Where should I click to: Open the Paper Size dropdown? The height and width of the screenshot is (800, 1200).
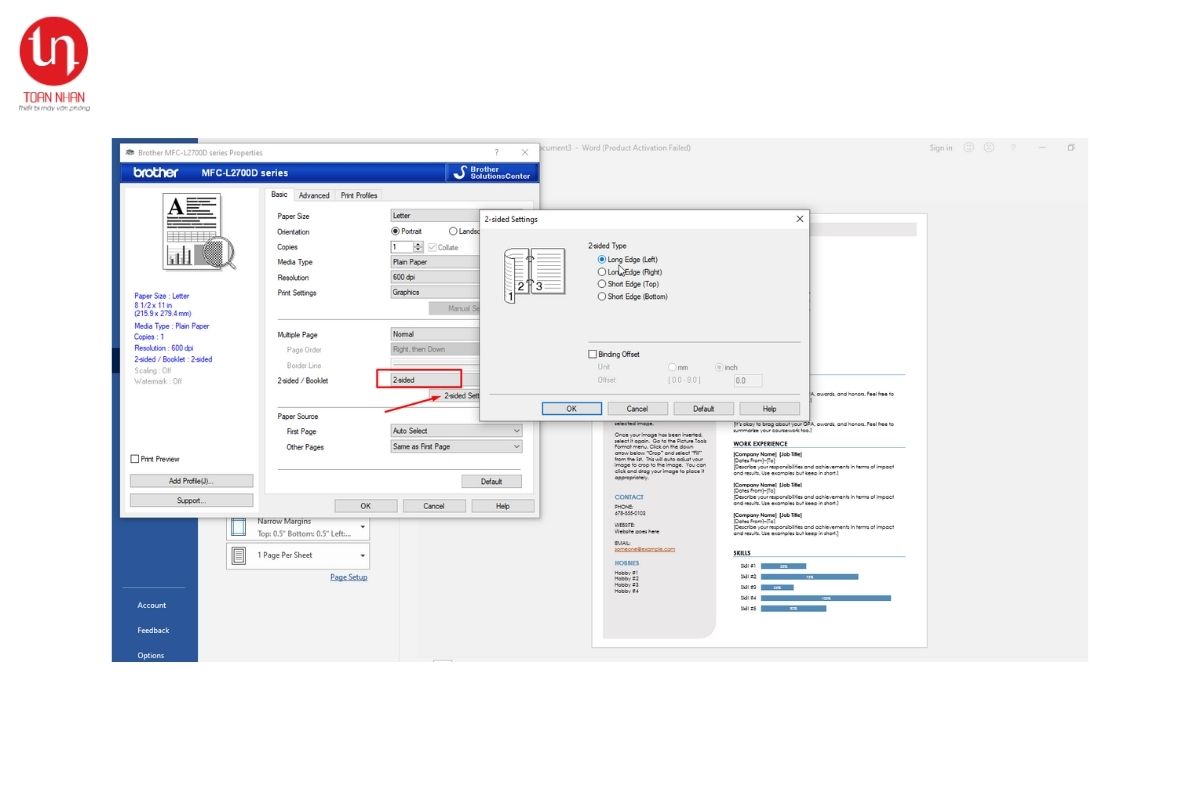click(x=435, y=216)
